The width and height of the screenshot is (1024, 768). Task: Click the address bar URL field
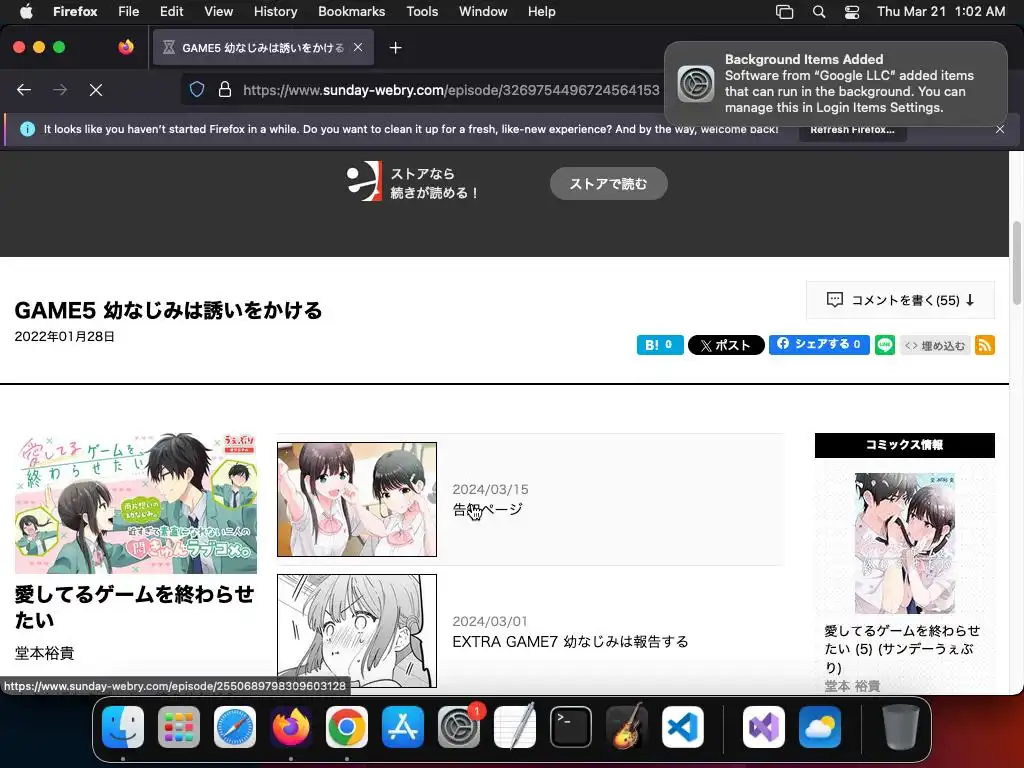[x=451, y=89]
